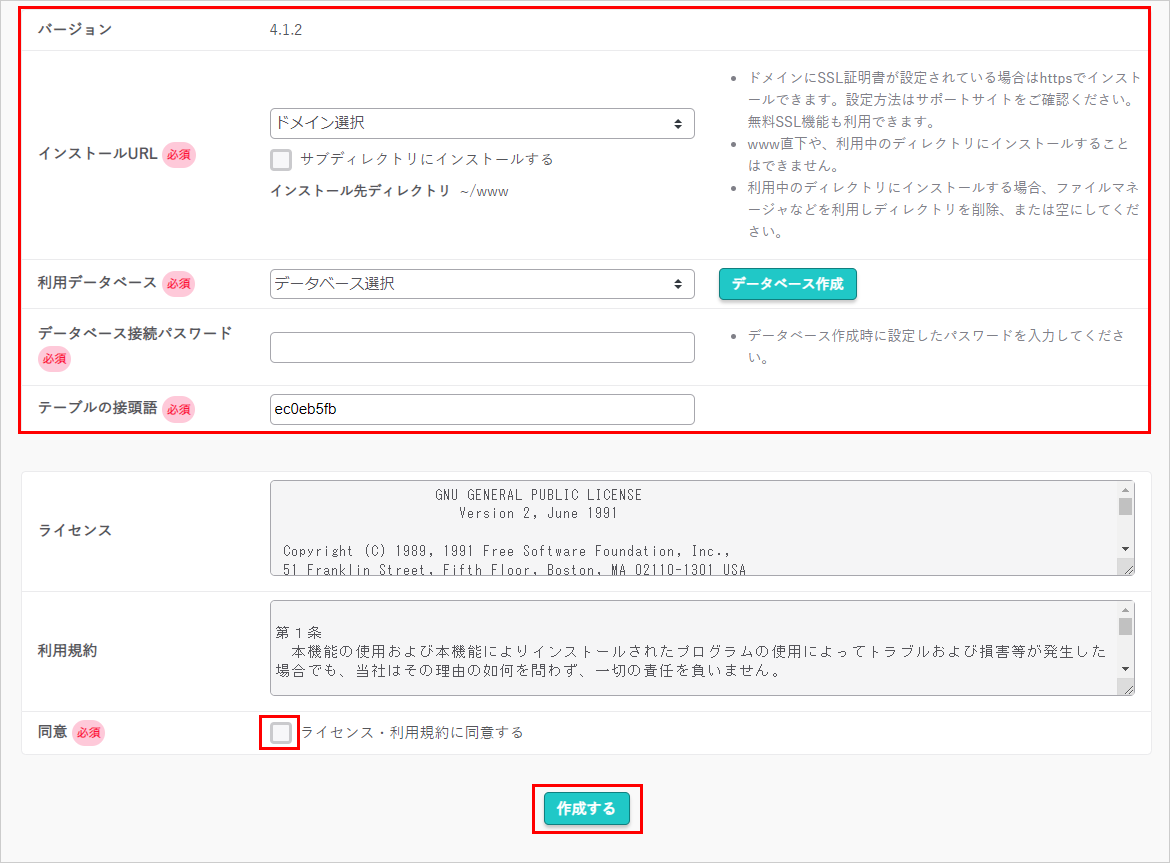Click inside the GNU General Public License text area
Image resolution: width=1170 pixels, height=863 pixels.
(x=690, y=528)
